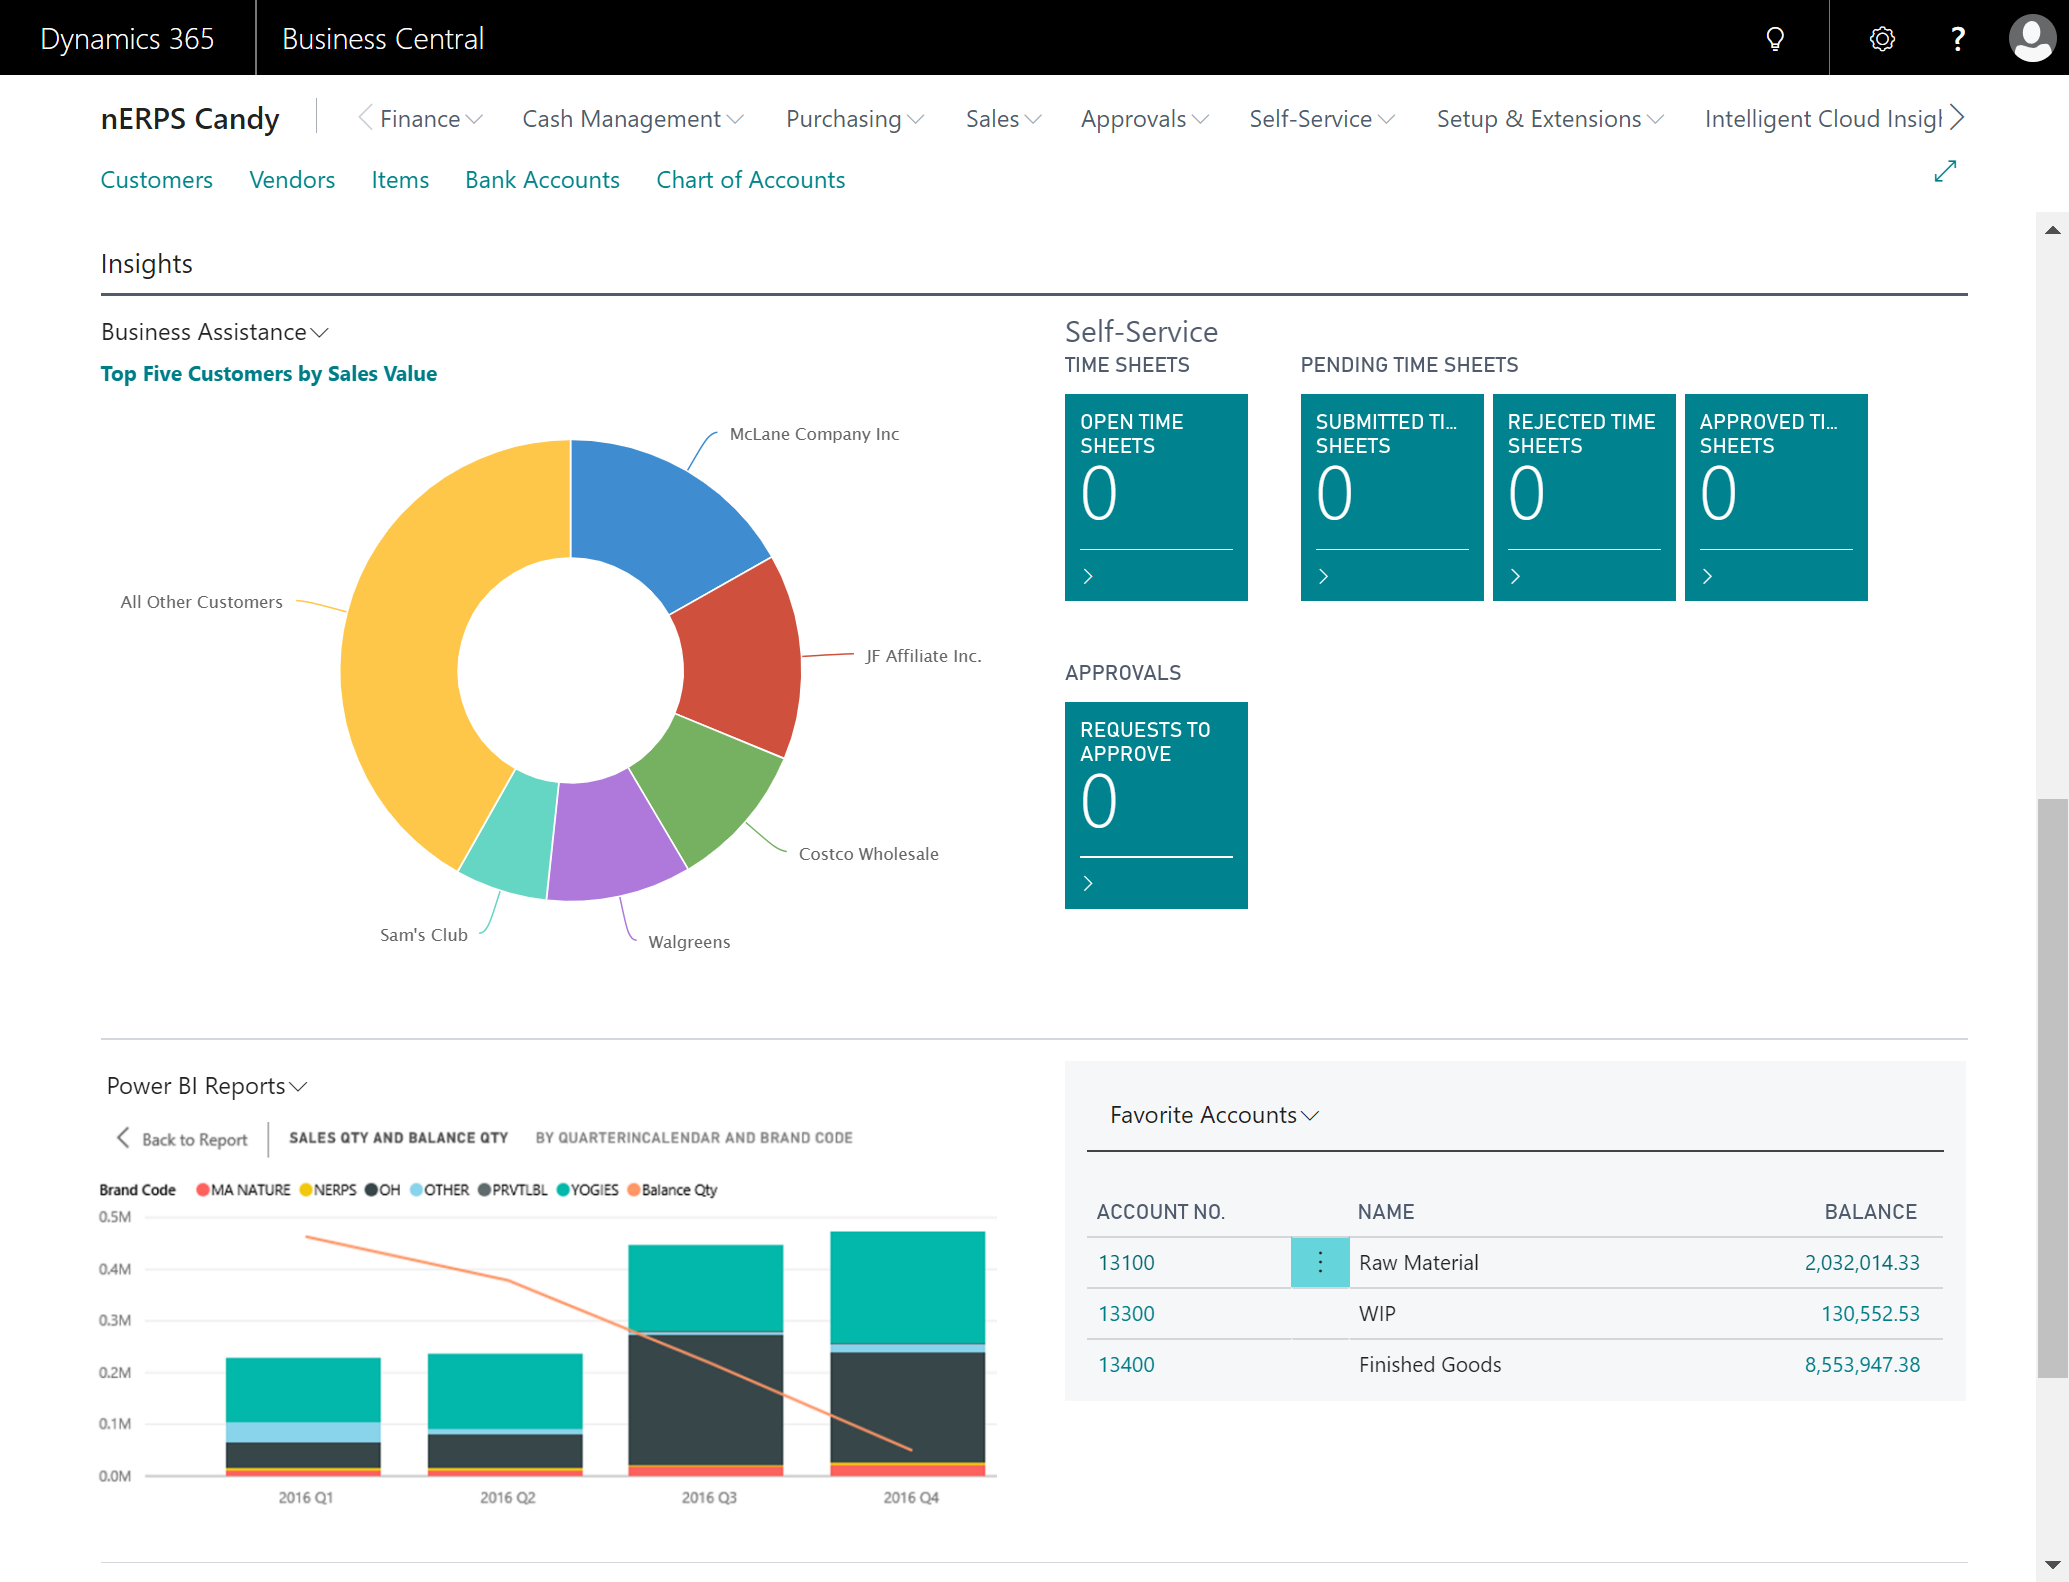Click Balance Qty legend entry
Image resolution: width=2069 pixels, height=1582 pixels.
673,1190
